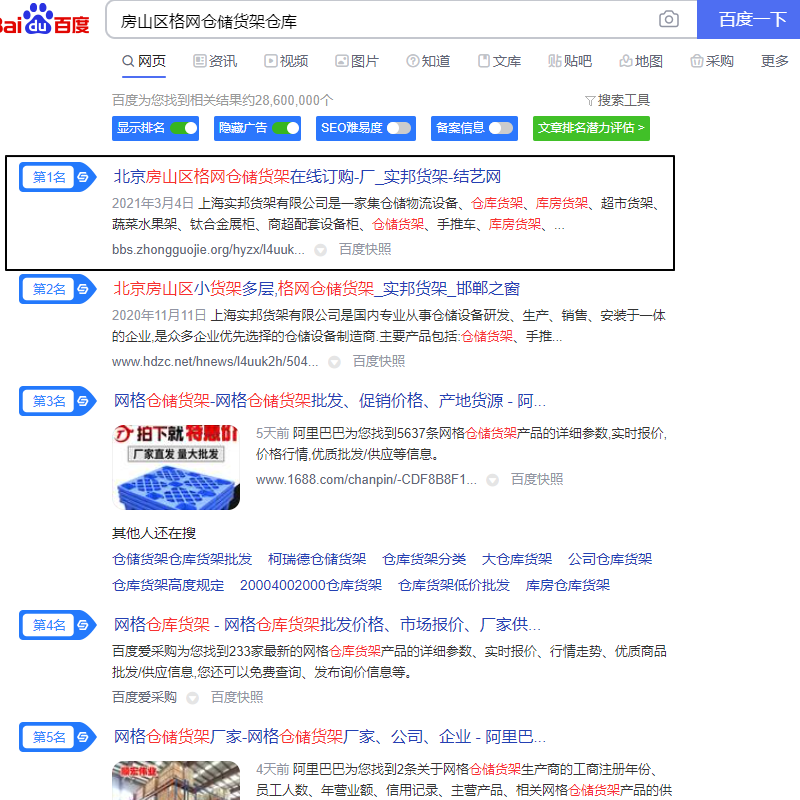Image resolution: width=800 pixels, height=800 pixels.
Task: Expand dropdown beside www.hdzc.net URL
Action: point(334,362)
